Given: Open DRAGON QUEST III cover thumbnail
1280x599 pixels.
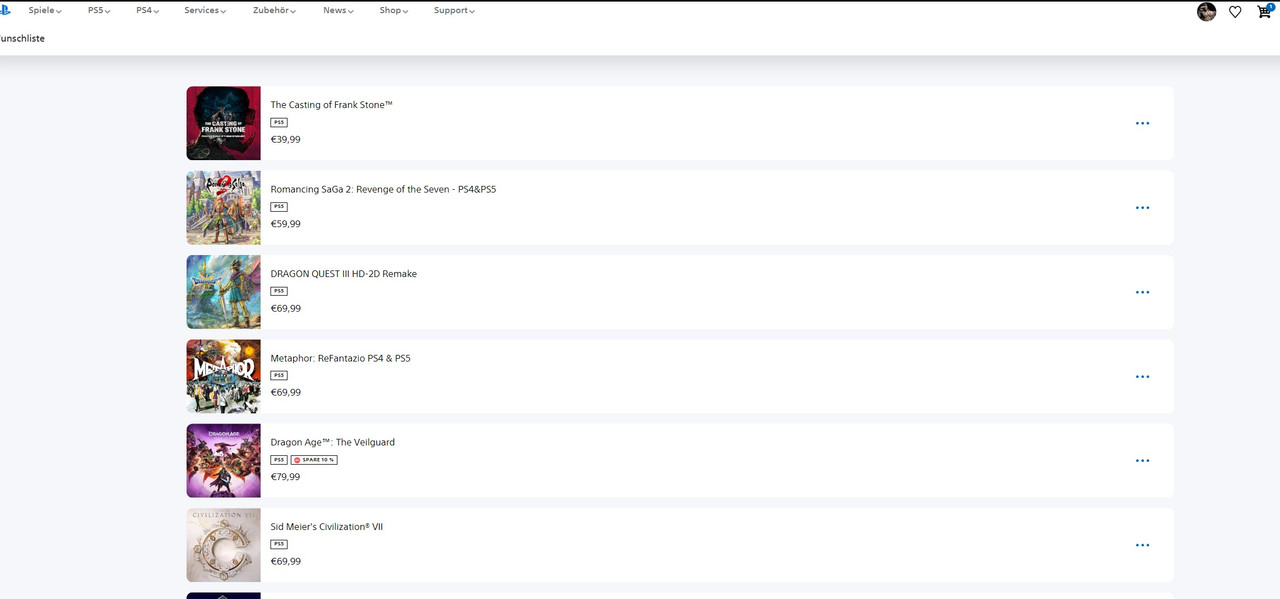Looking at the screenshot, I should (x=223, y=292).
